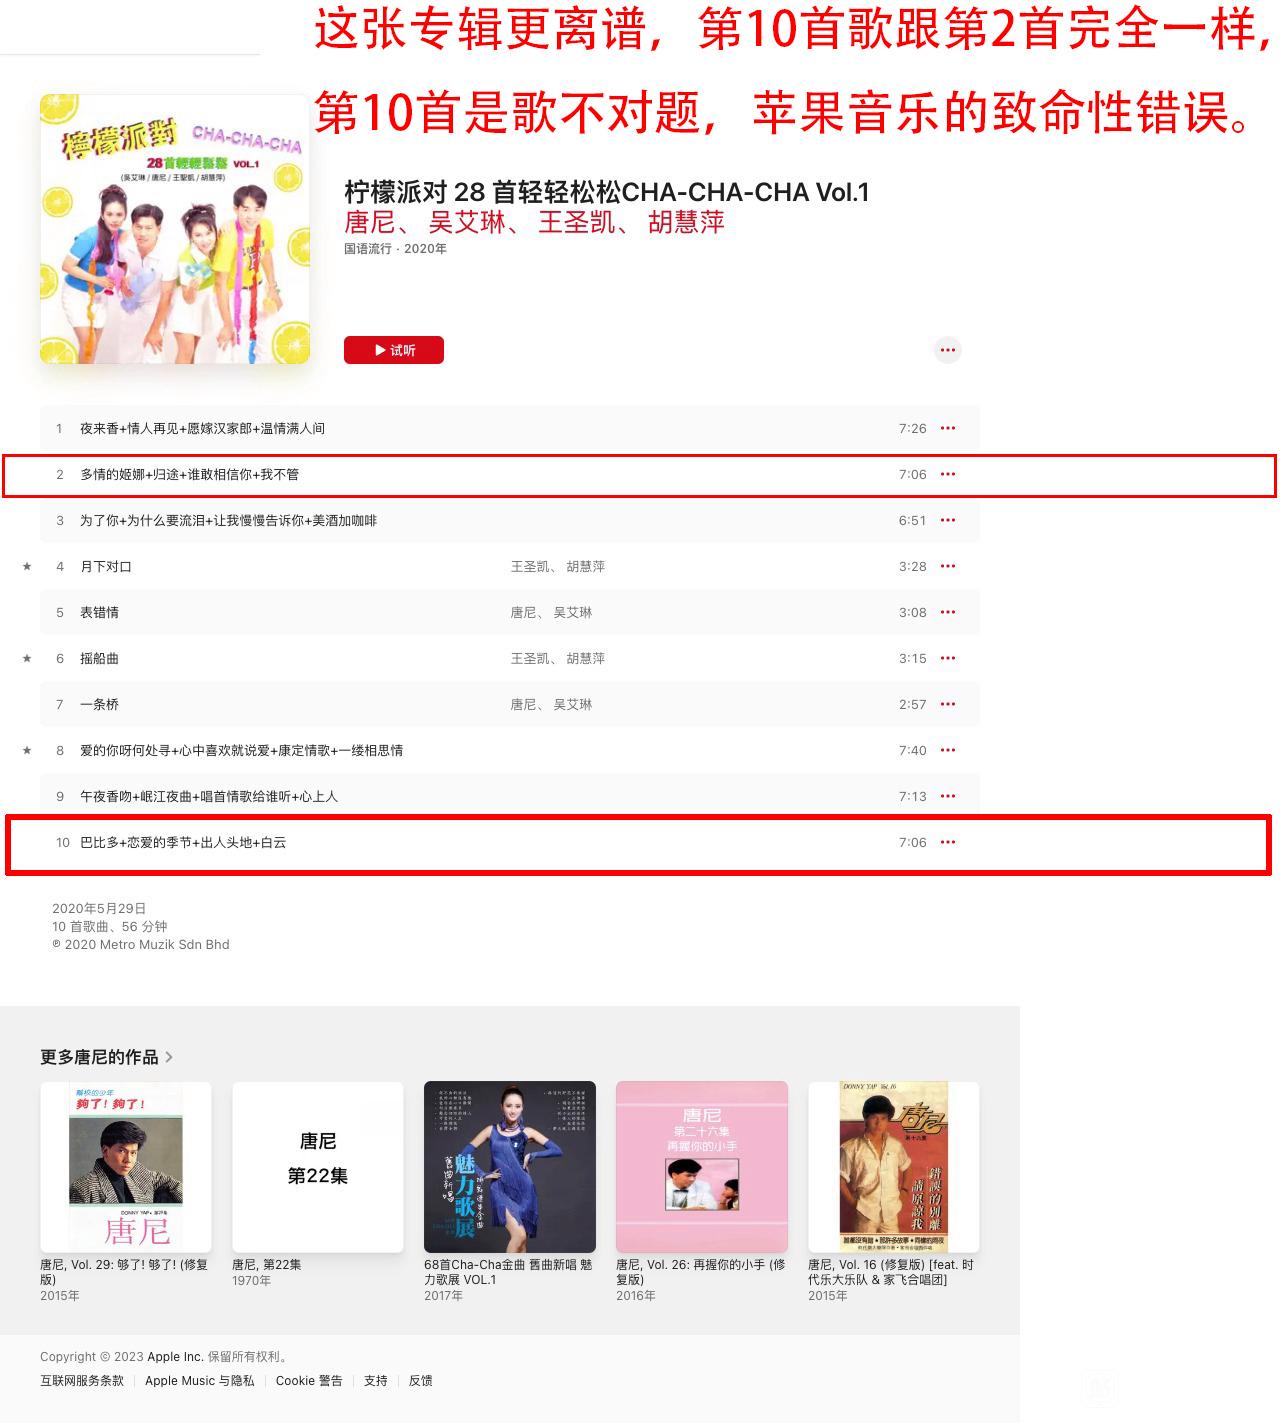Open the 68首Cha-Cha金曲 album thumbnail
This screenshot has height=1423, width=1280.
pyautogui.click(x=510, y=1167)
